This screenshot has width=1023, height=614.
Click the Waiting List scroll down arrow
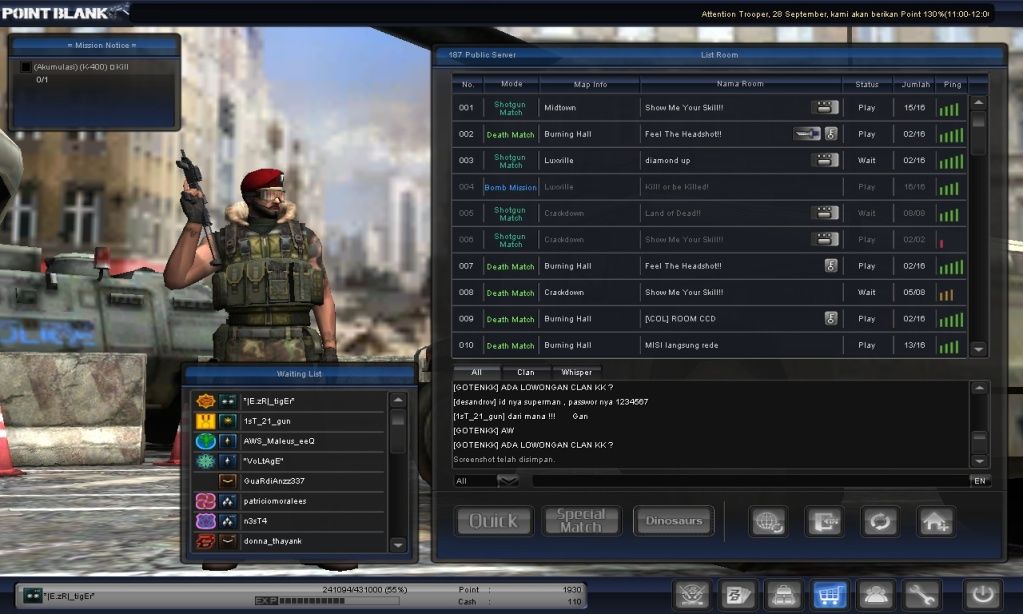pyautogui.click(x=397, y=544)
